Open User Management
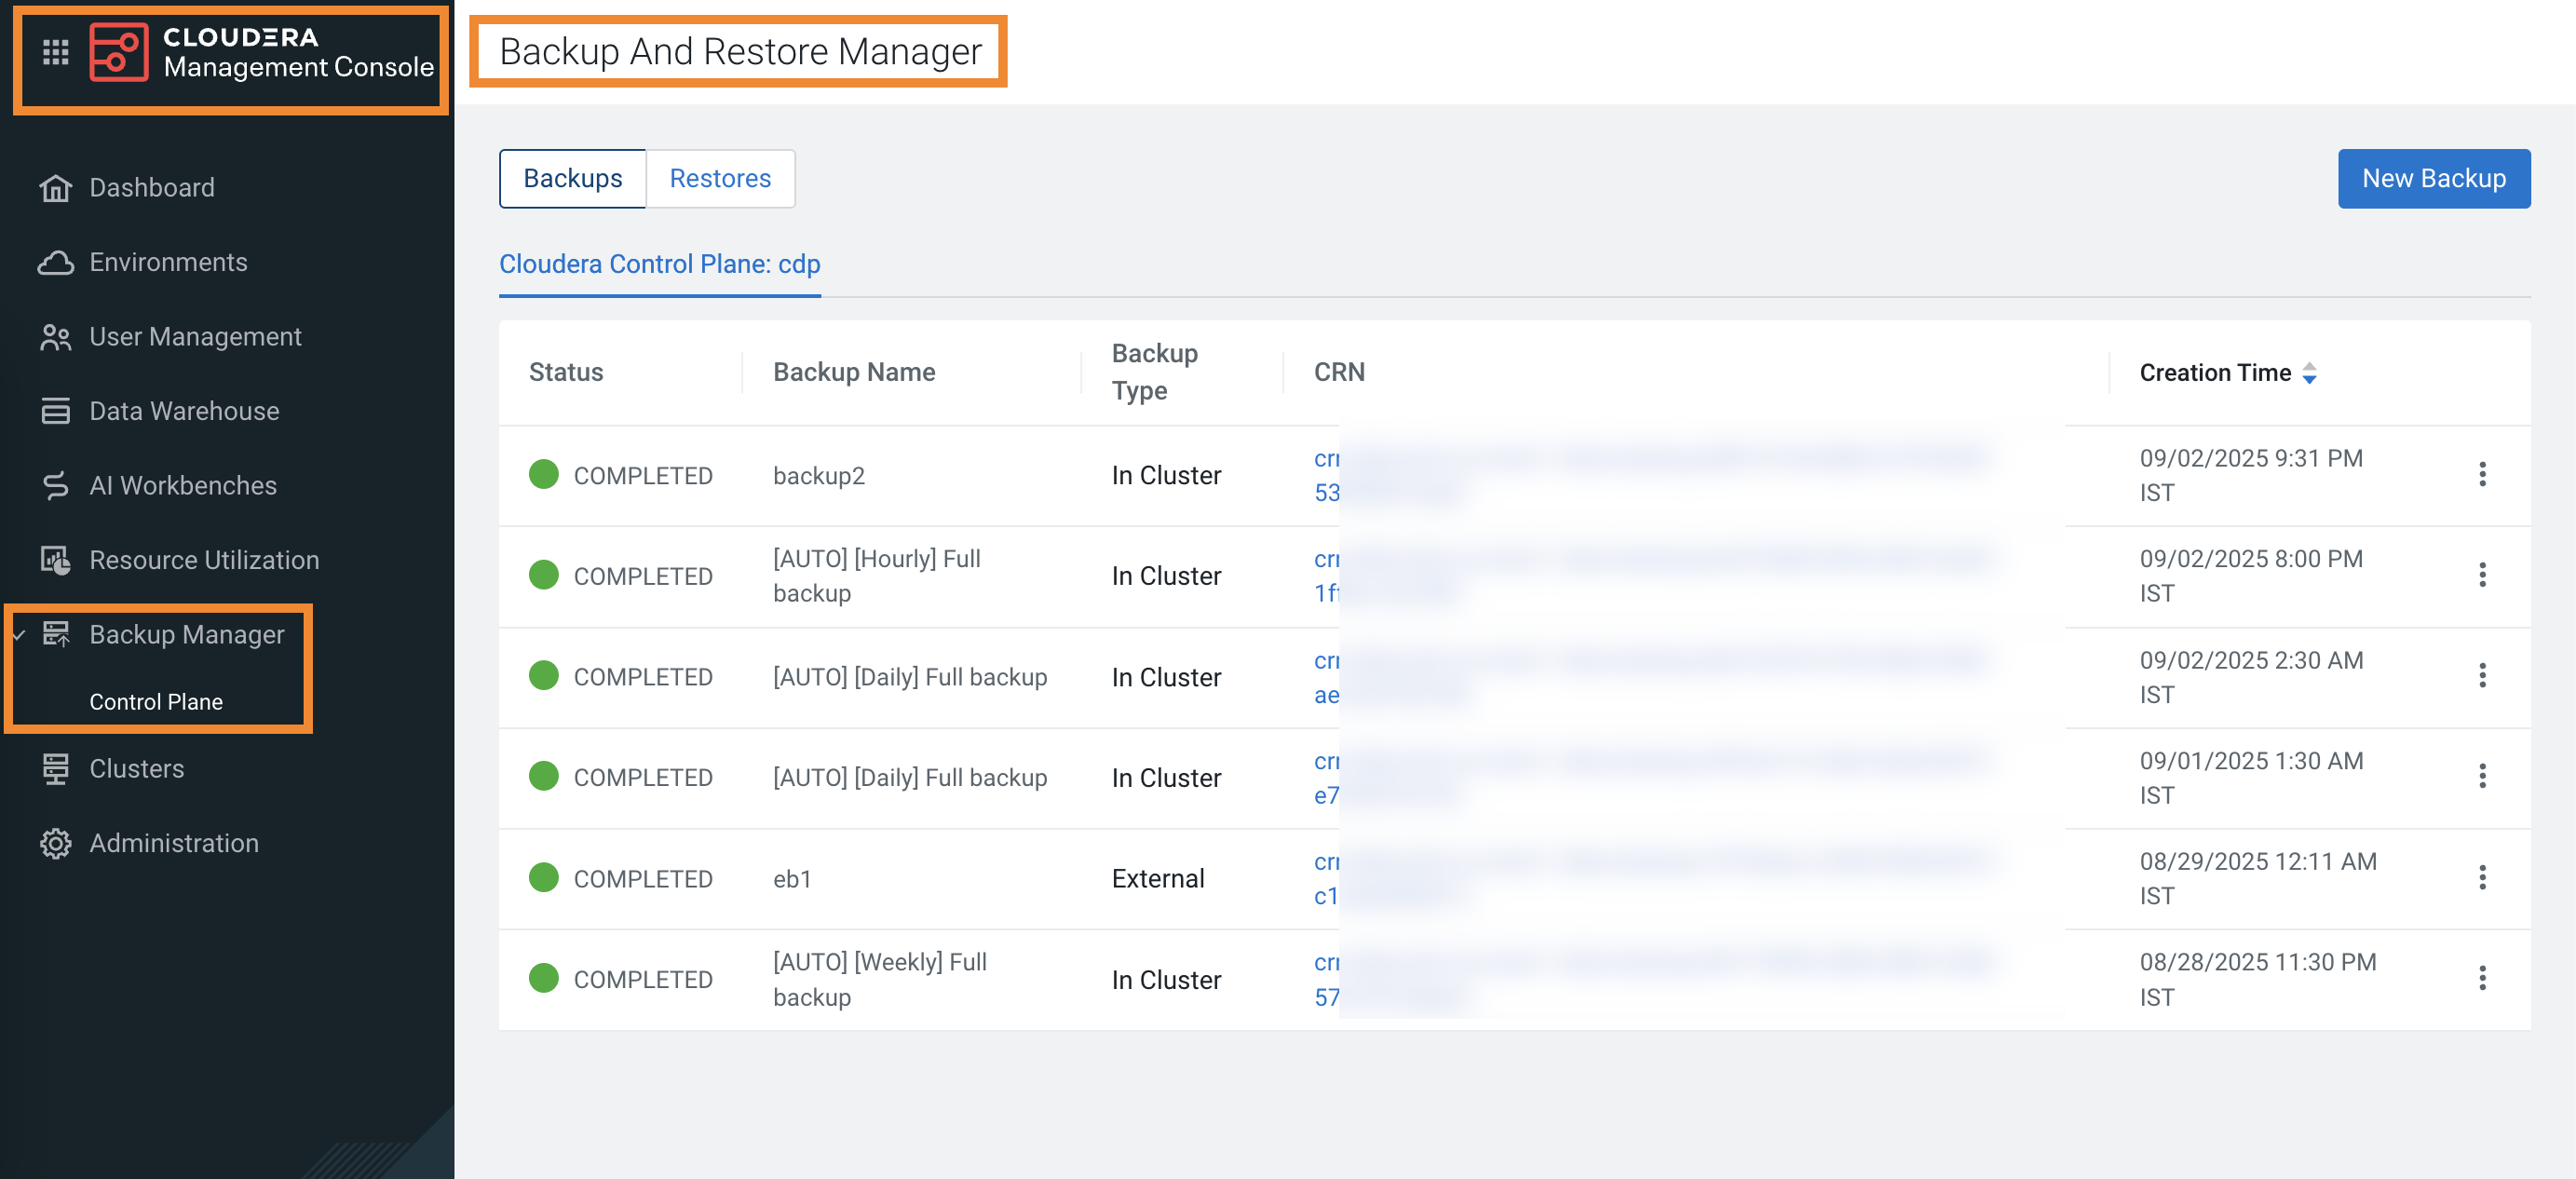 tap(195, 336)
